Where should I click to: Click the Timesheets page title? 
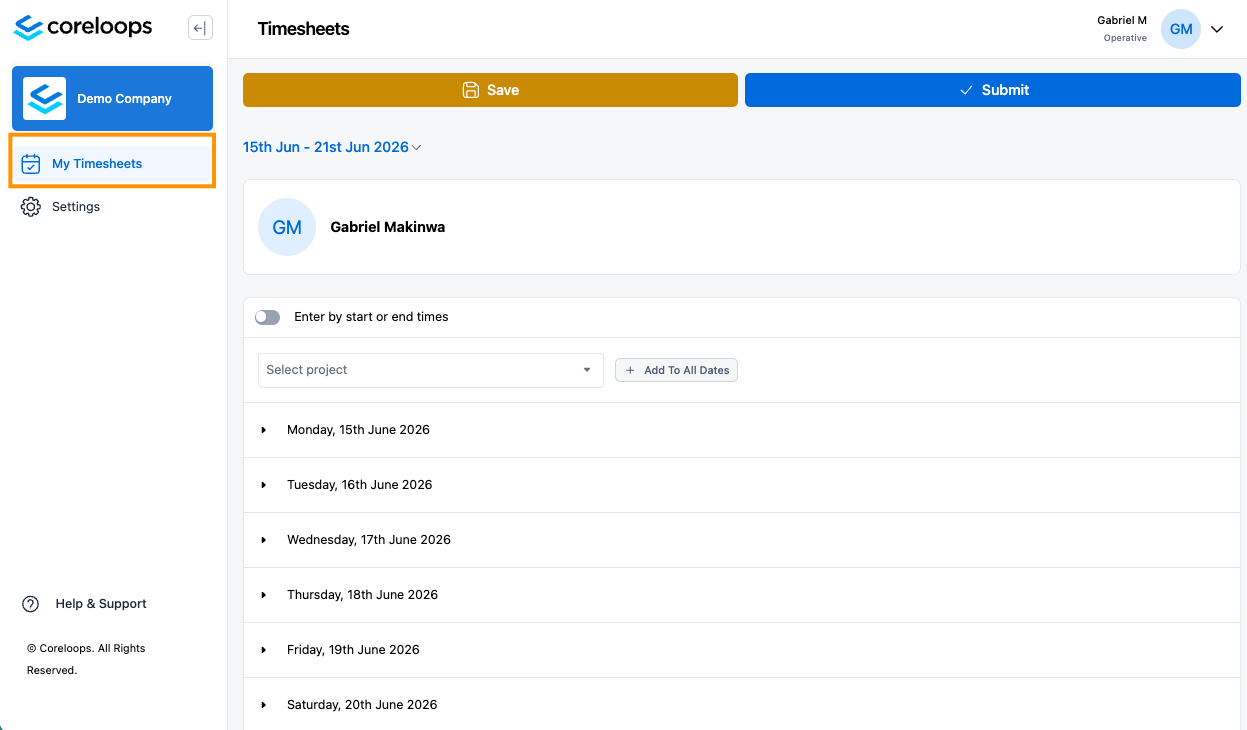[304, 29]
